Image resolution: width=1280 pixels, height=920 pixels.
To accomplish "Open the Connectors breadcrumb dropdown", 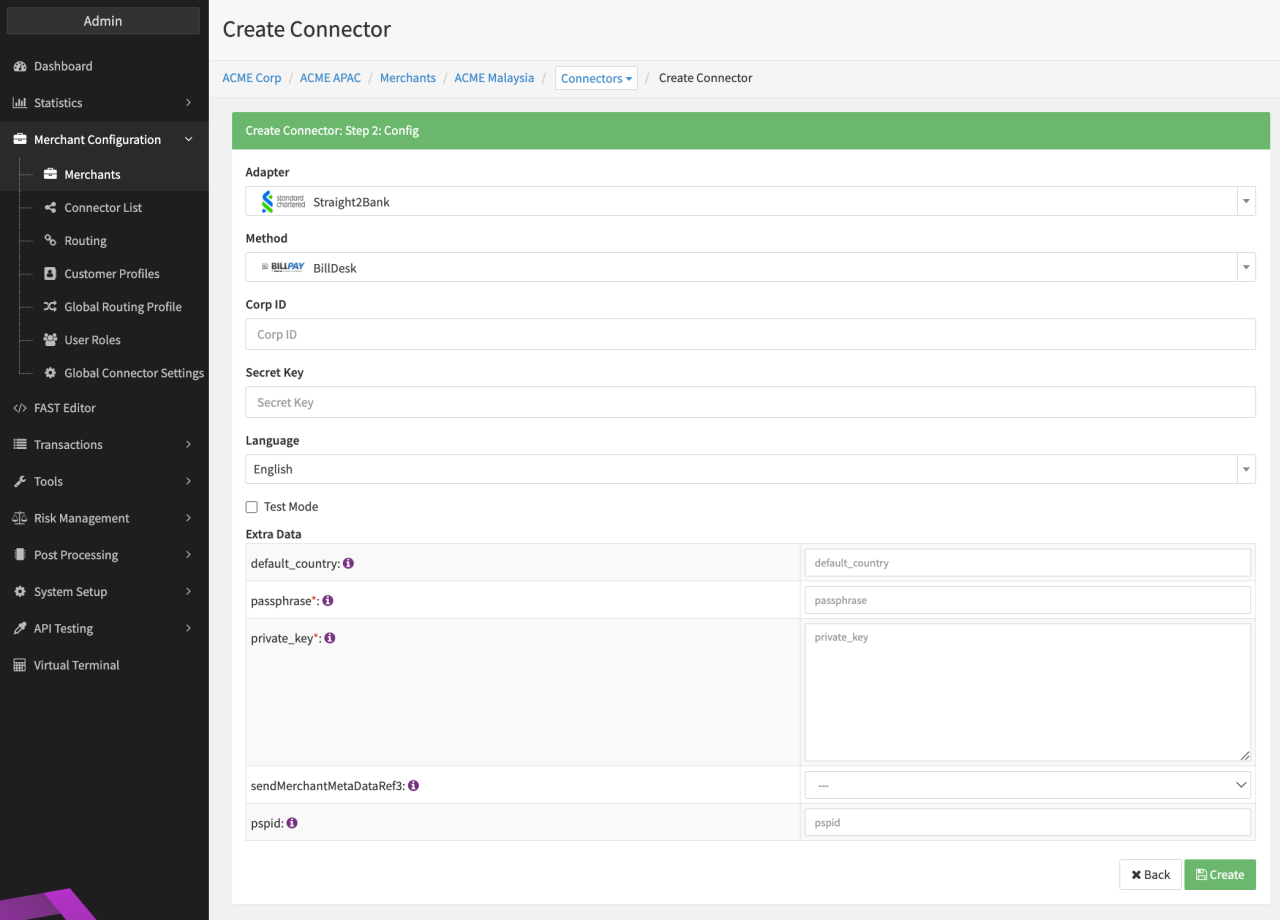I will pos(596,78).
